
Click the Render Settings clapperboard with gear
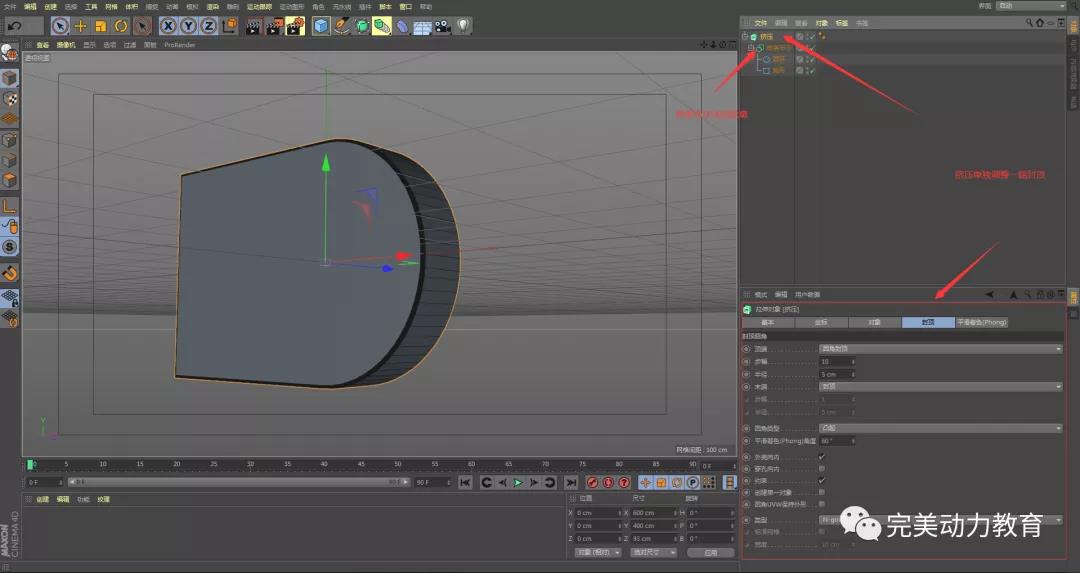coord(294,26)
